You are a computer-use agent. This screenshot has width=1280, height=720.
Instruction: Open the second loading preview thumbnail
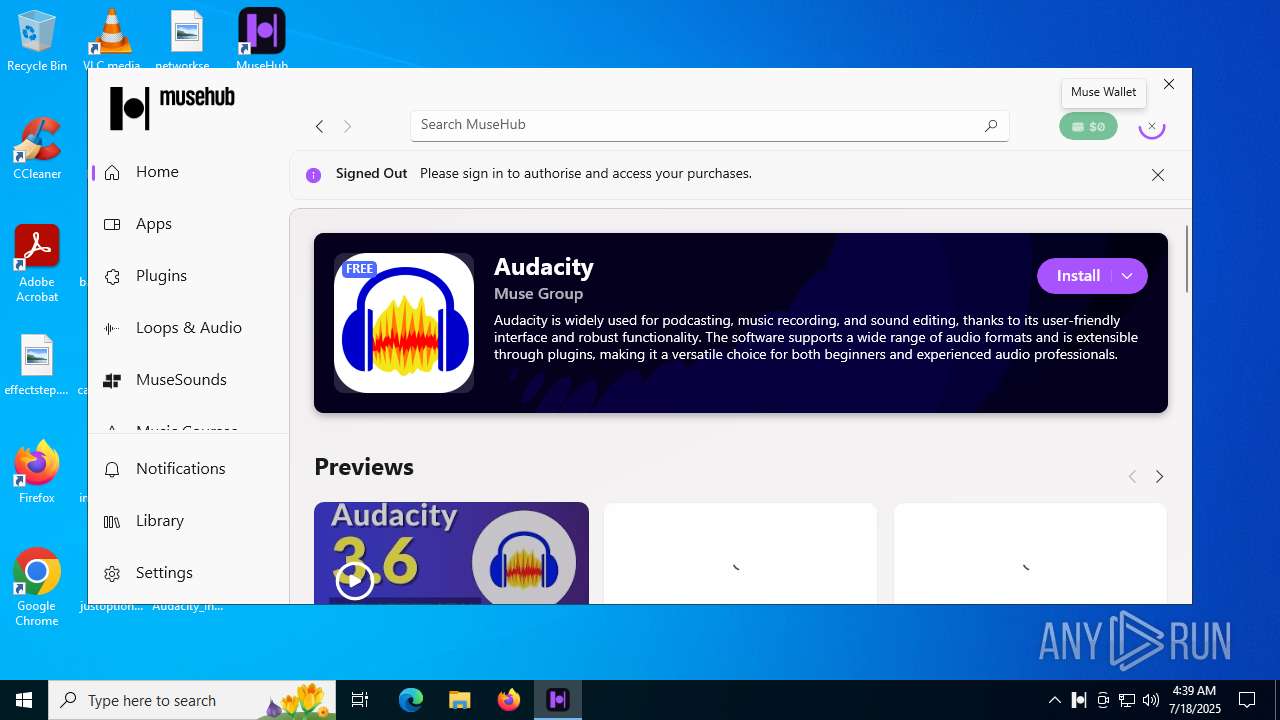(x=740, y=553)
